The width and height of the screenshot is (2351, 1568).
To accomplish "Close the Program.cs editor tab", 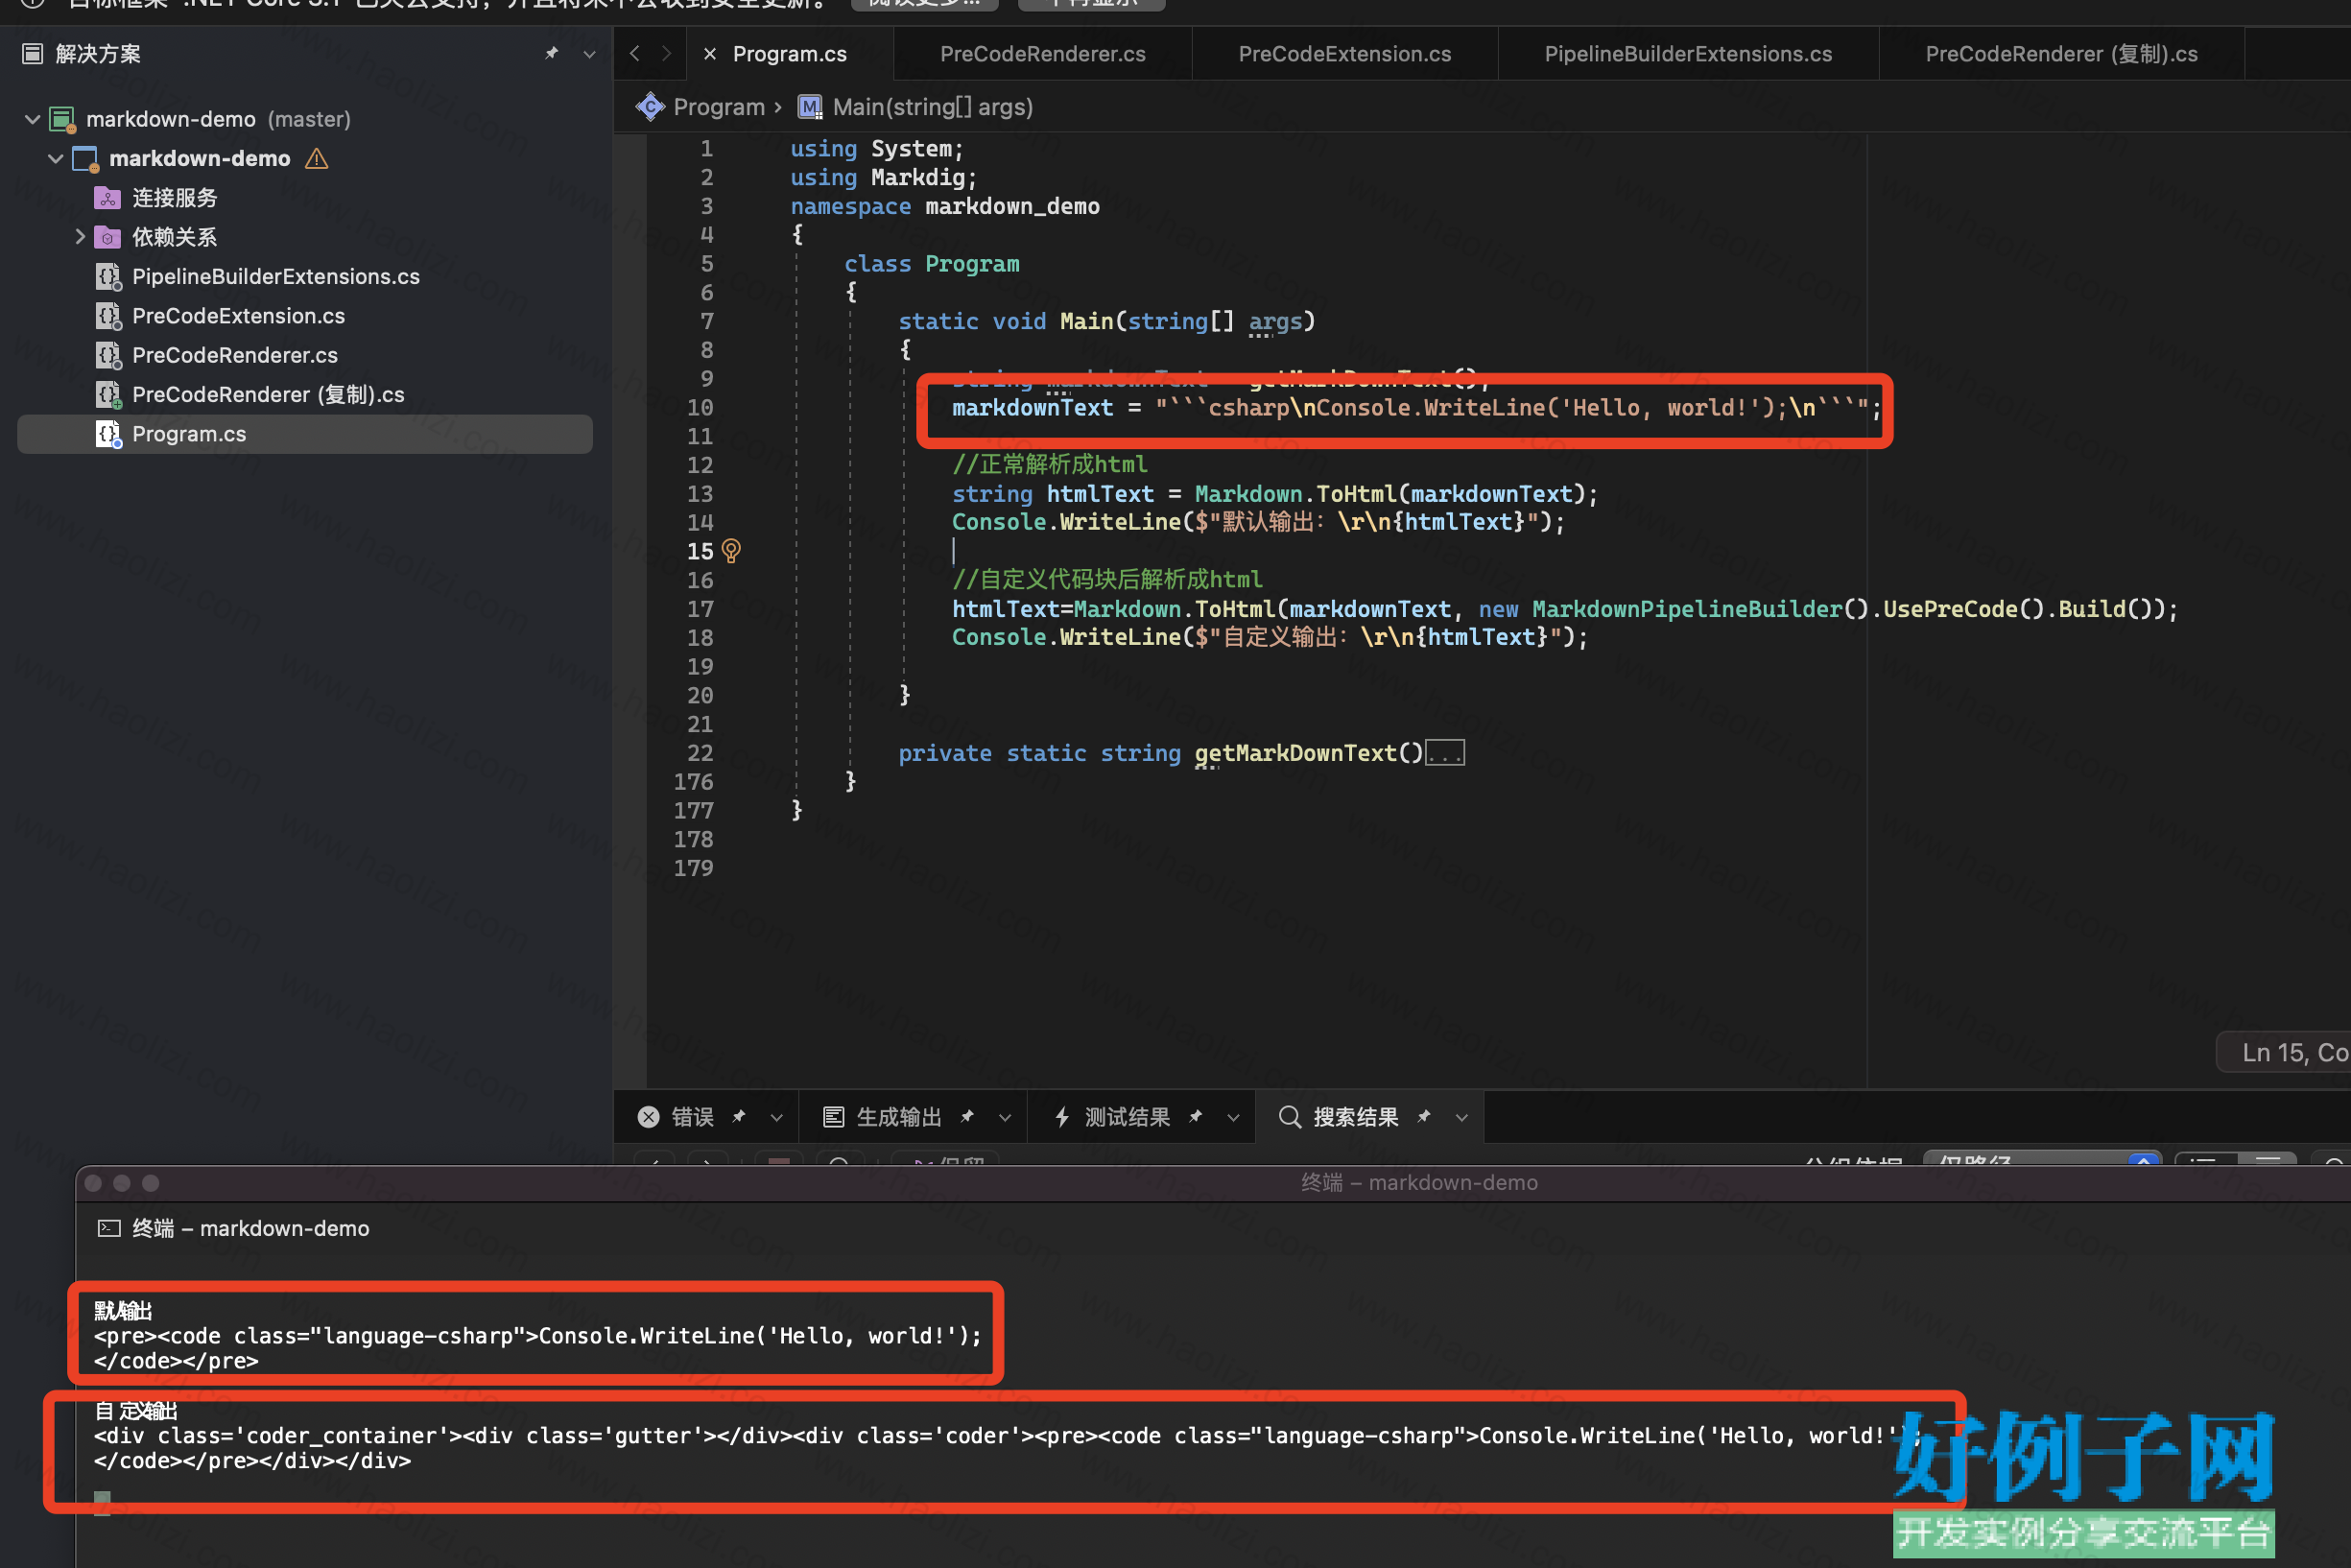I will (x=709, y=54).
